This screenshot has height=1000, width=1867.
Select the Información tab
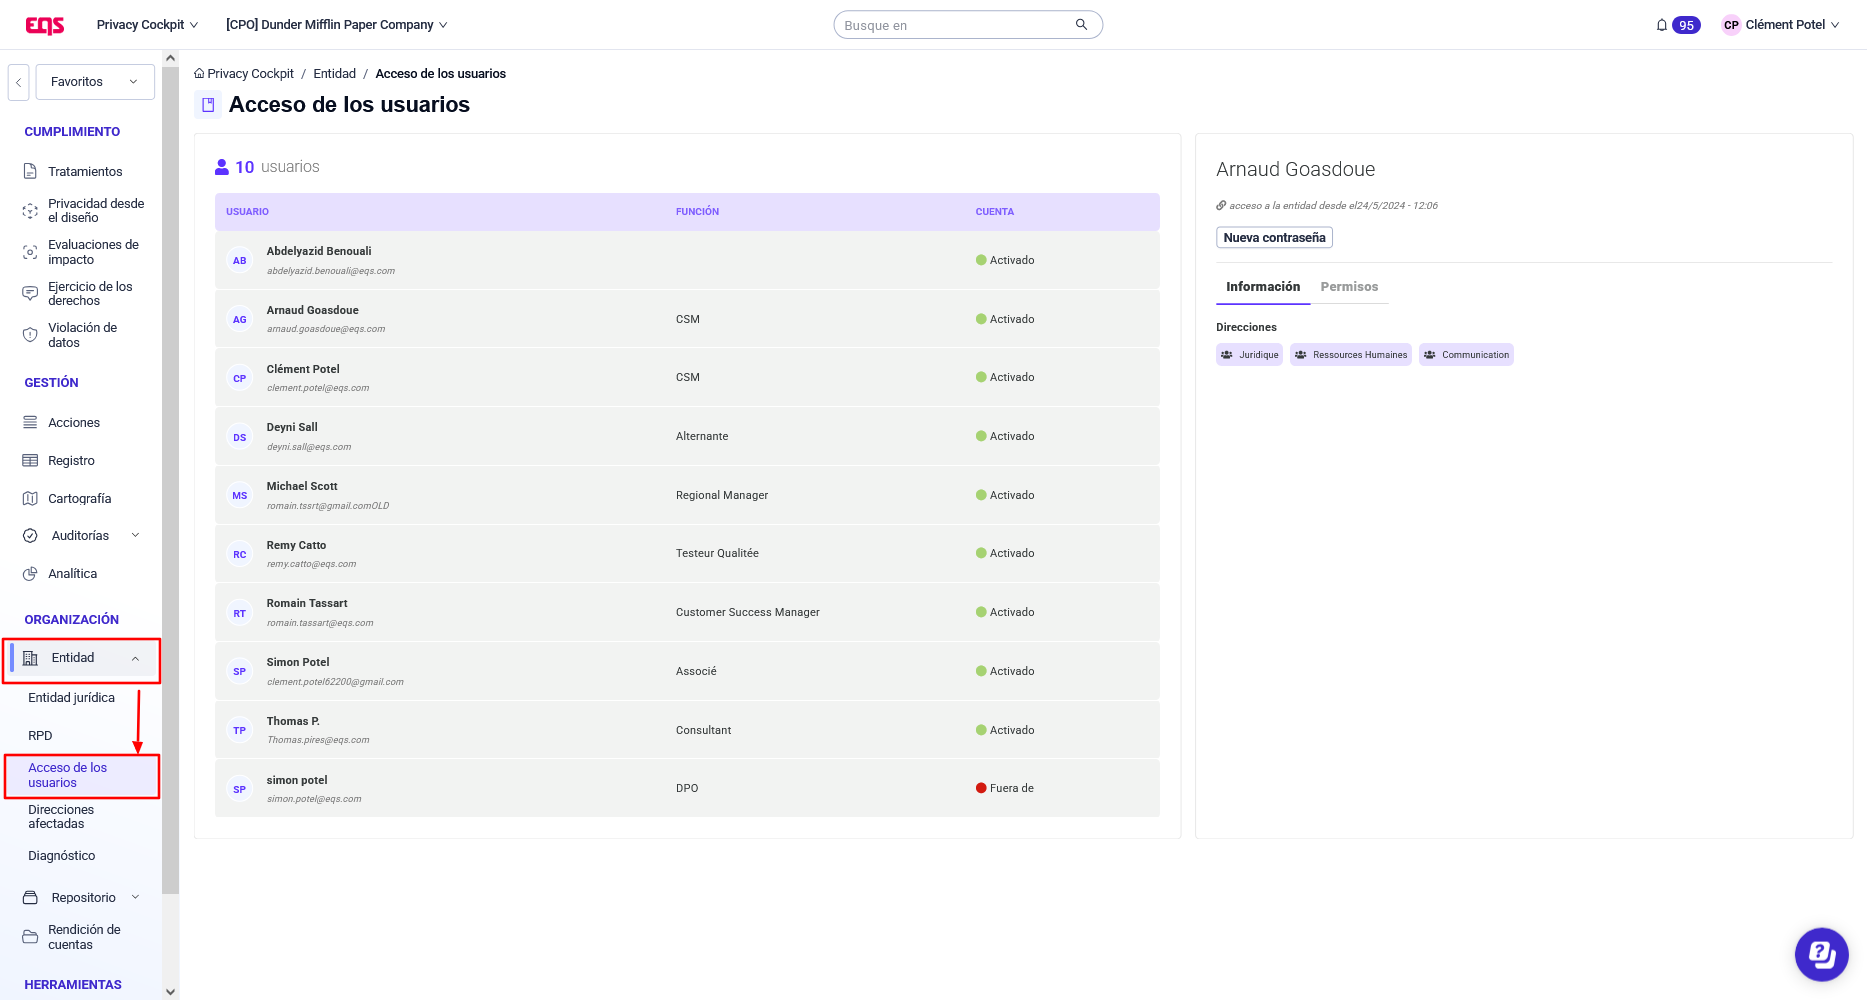click(1263, 287)
